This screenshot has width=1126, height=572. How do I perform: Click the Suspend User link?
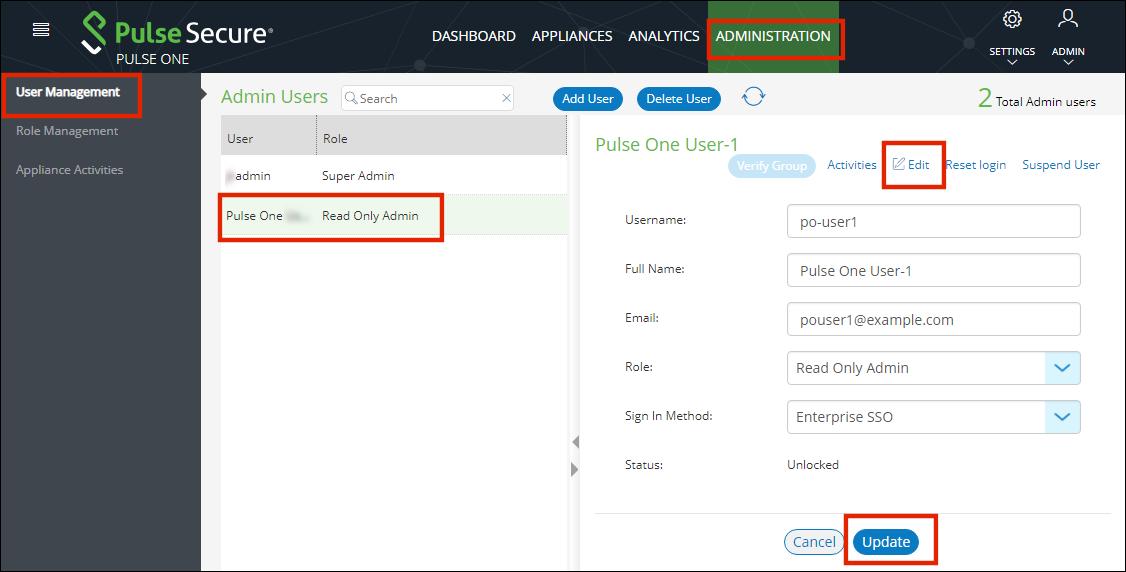pyautogui.click(x=1061, y=165)
